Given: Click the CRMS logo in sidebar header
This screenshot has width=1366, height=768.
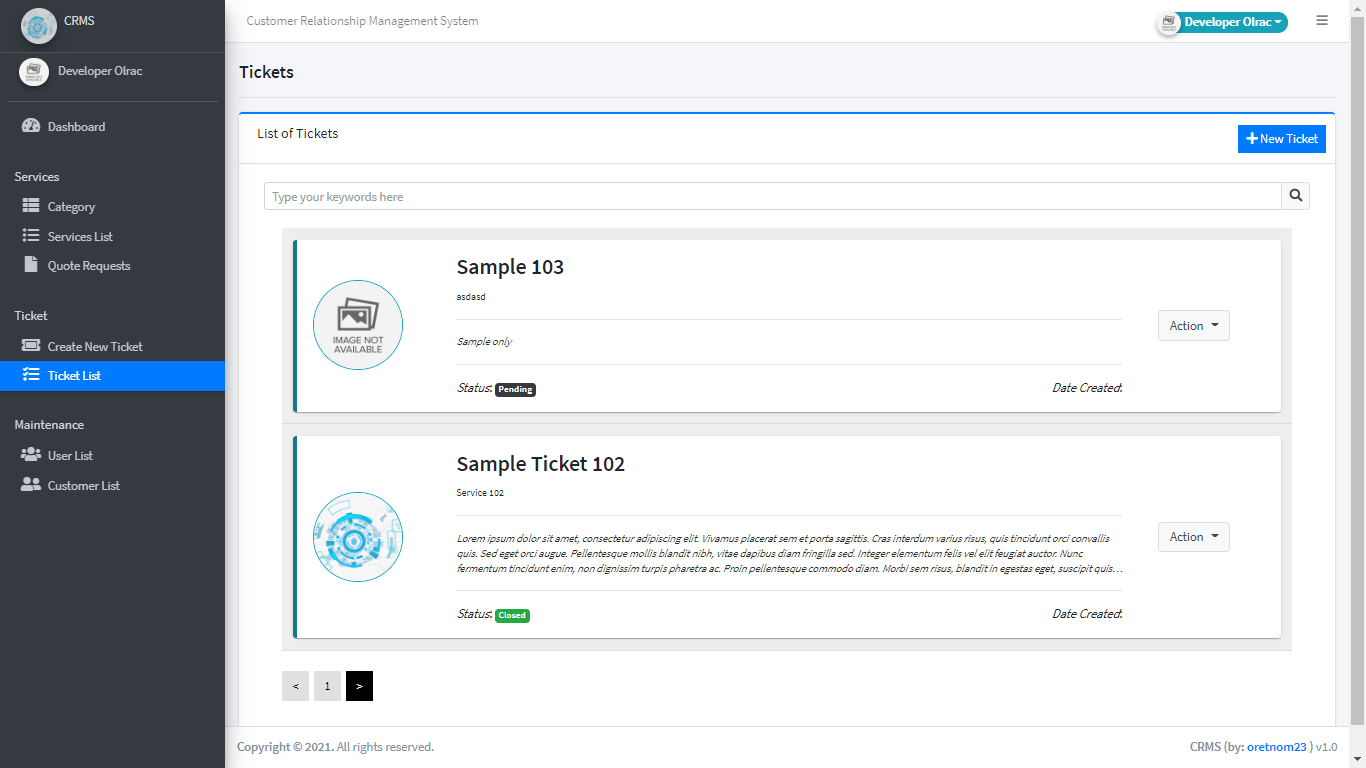Looking at the screenshot, I should coord(39,26).
